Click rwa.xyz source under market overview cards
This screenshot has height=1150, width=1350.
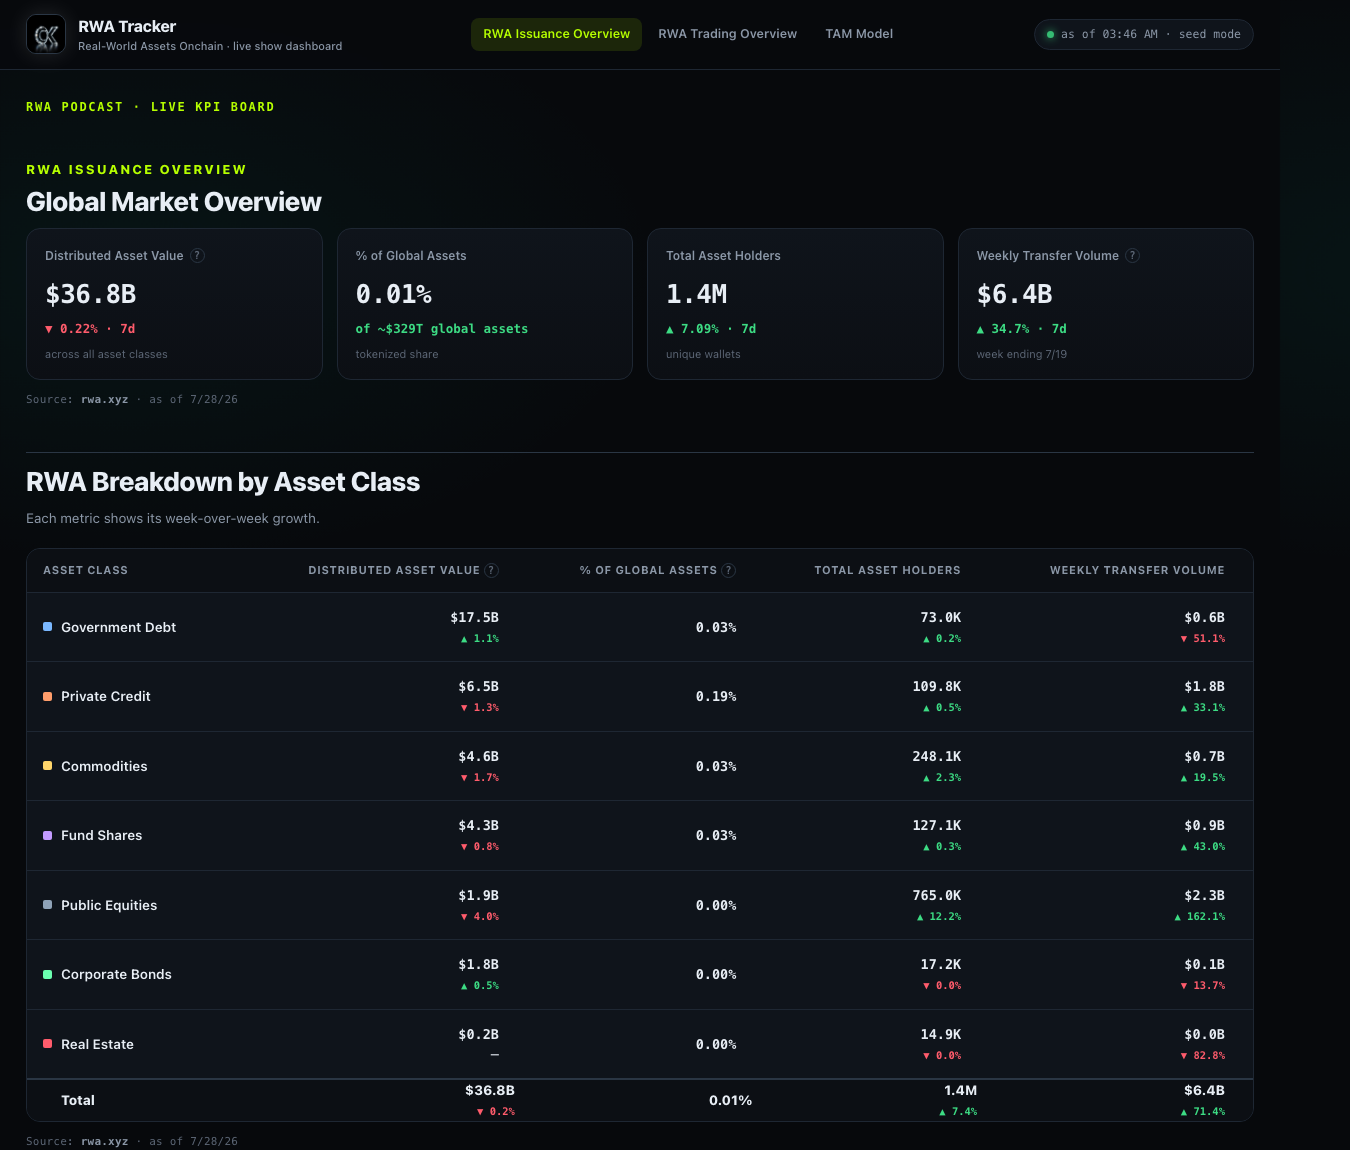click(105, 399)
